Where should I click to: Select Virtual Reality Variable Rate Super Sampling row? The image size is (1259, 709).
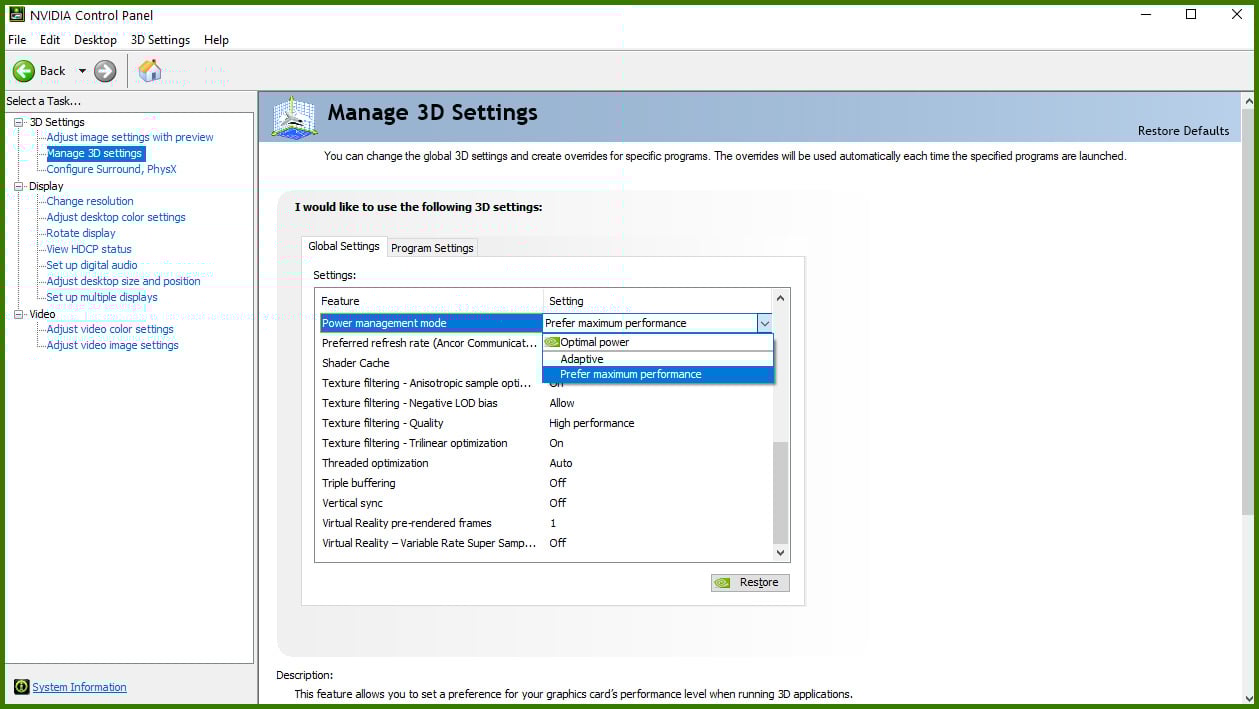click(x=545, y=543)
